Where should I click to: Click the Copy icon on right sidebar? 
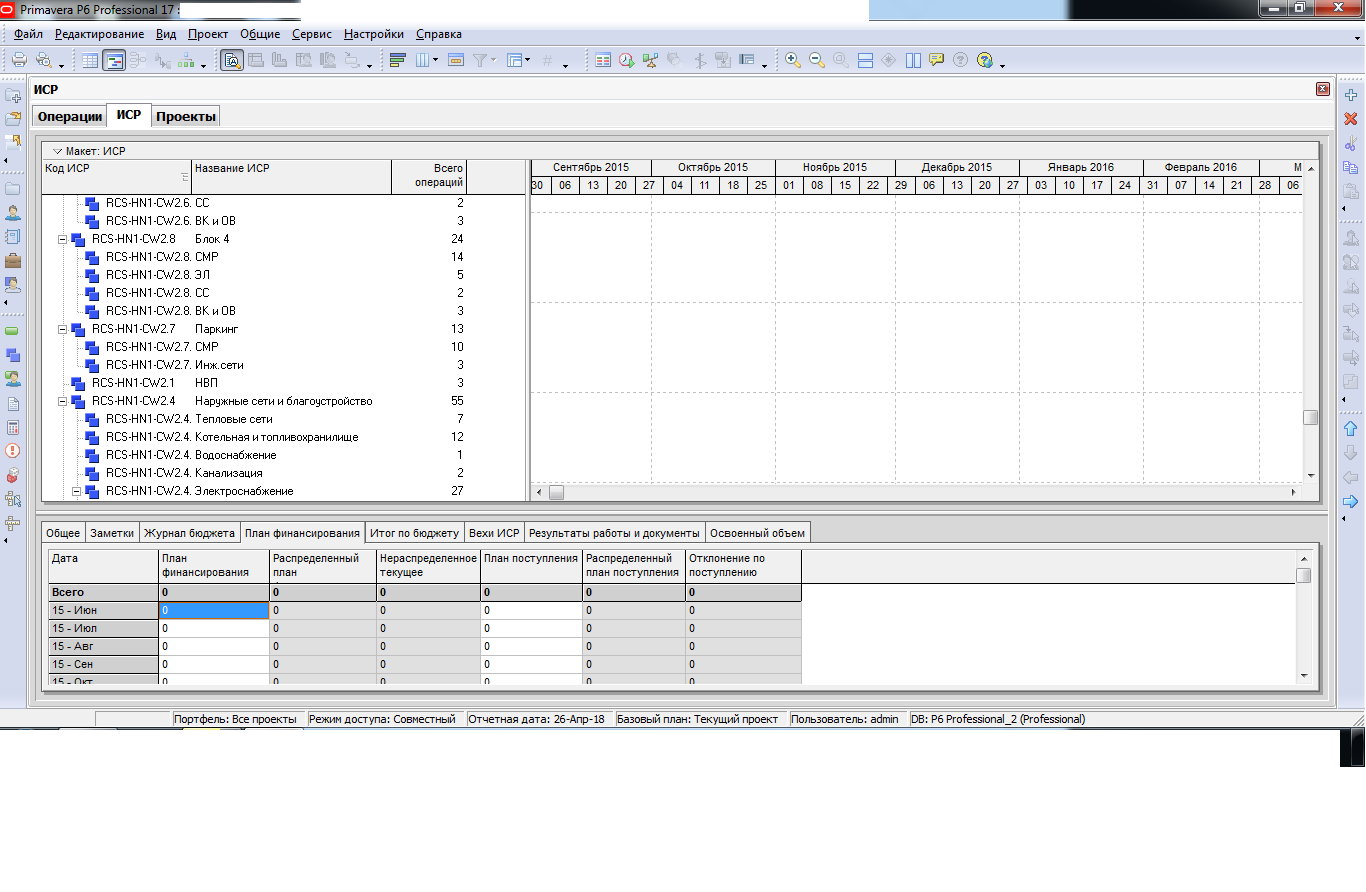click(x=1350, y=167)
